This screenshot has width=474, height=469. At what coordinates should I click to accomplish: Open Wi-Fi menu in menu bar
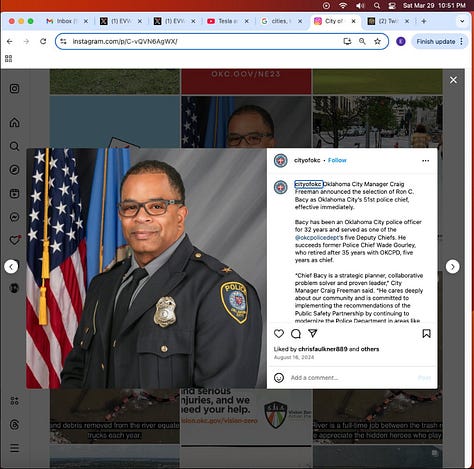pos(343,6)
